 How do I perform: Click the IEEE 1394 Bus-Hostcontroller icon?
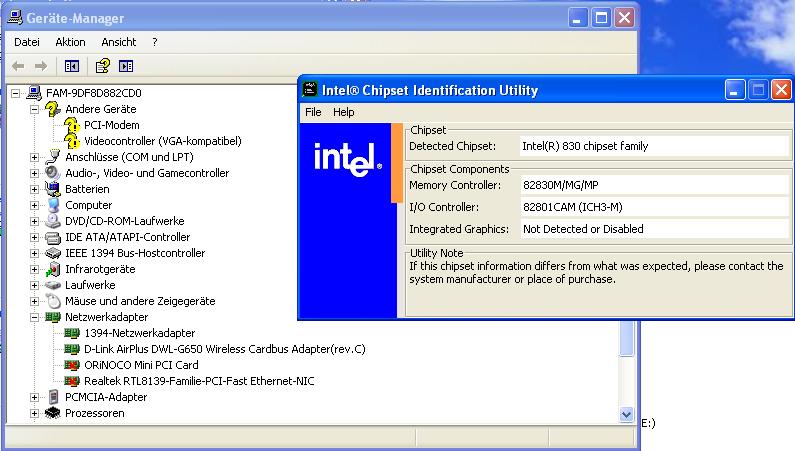tap(53, 253)
